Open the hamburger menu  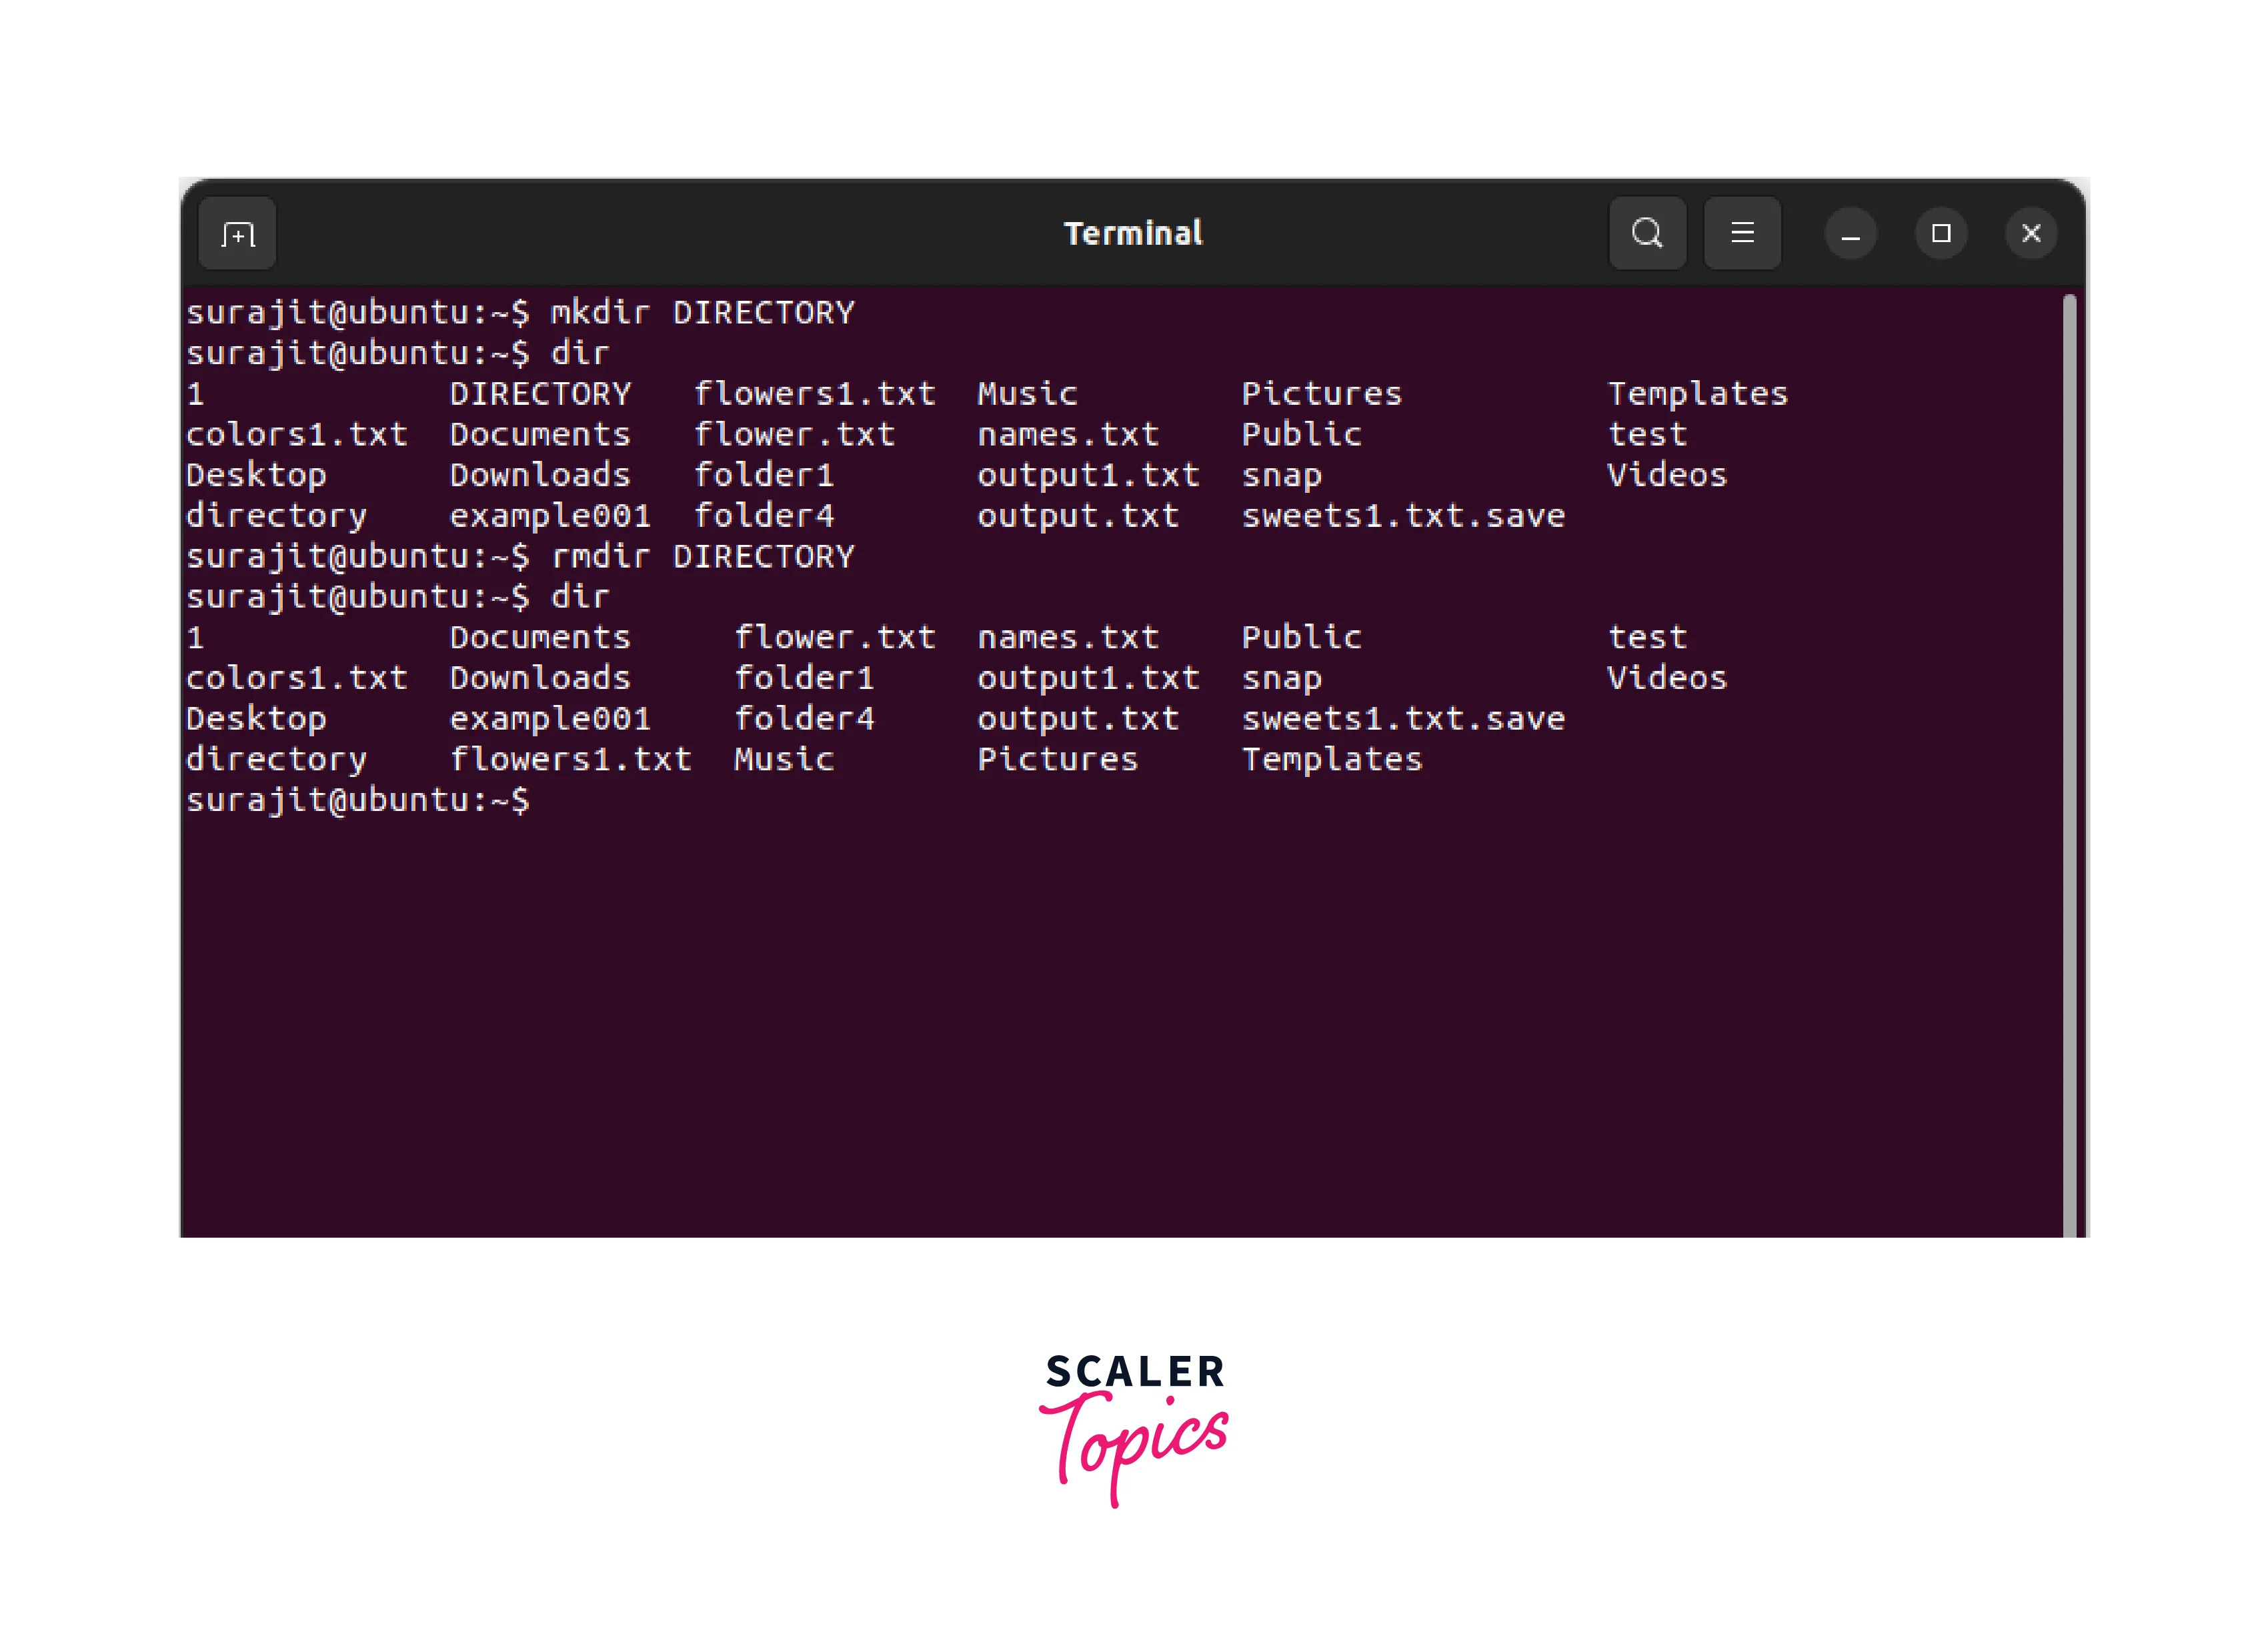tap(1742, 234)
